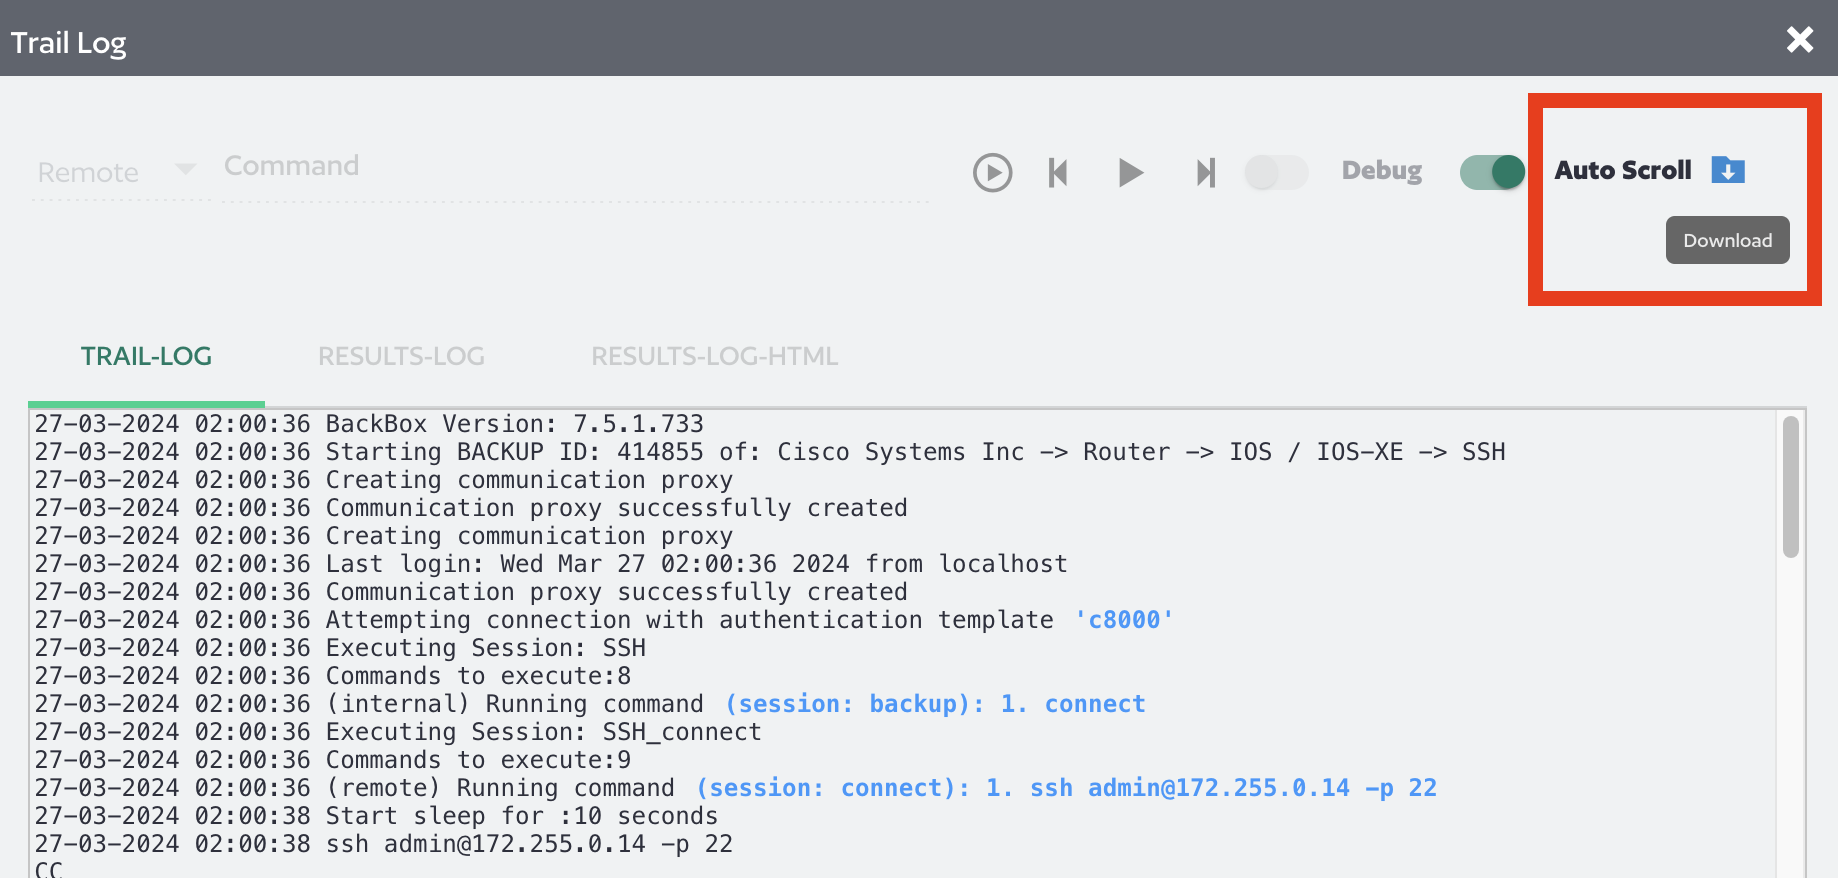
Task: Click the Debug label text
Action: pyautogui.click(x=1381, y=171)
